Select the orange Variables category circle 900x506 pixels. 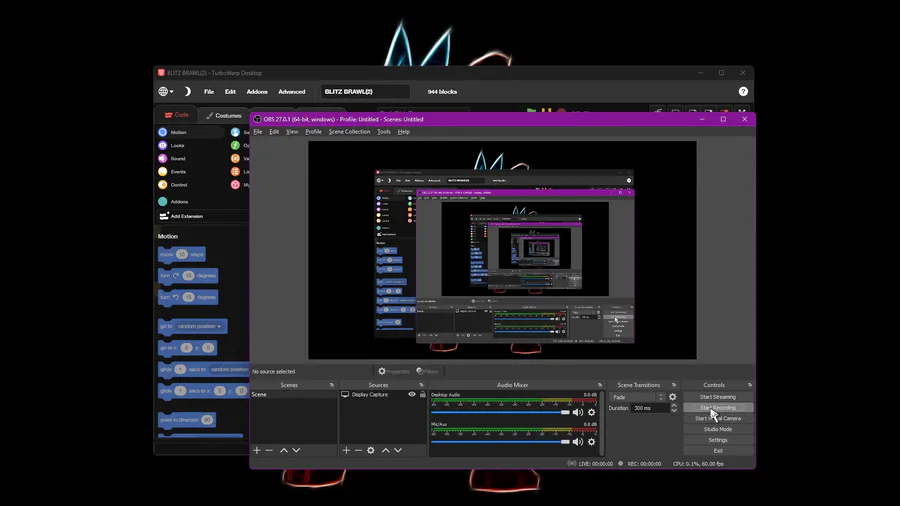[x=235, y=158]
